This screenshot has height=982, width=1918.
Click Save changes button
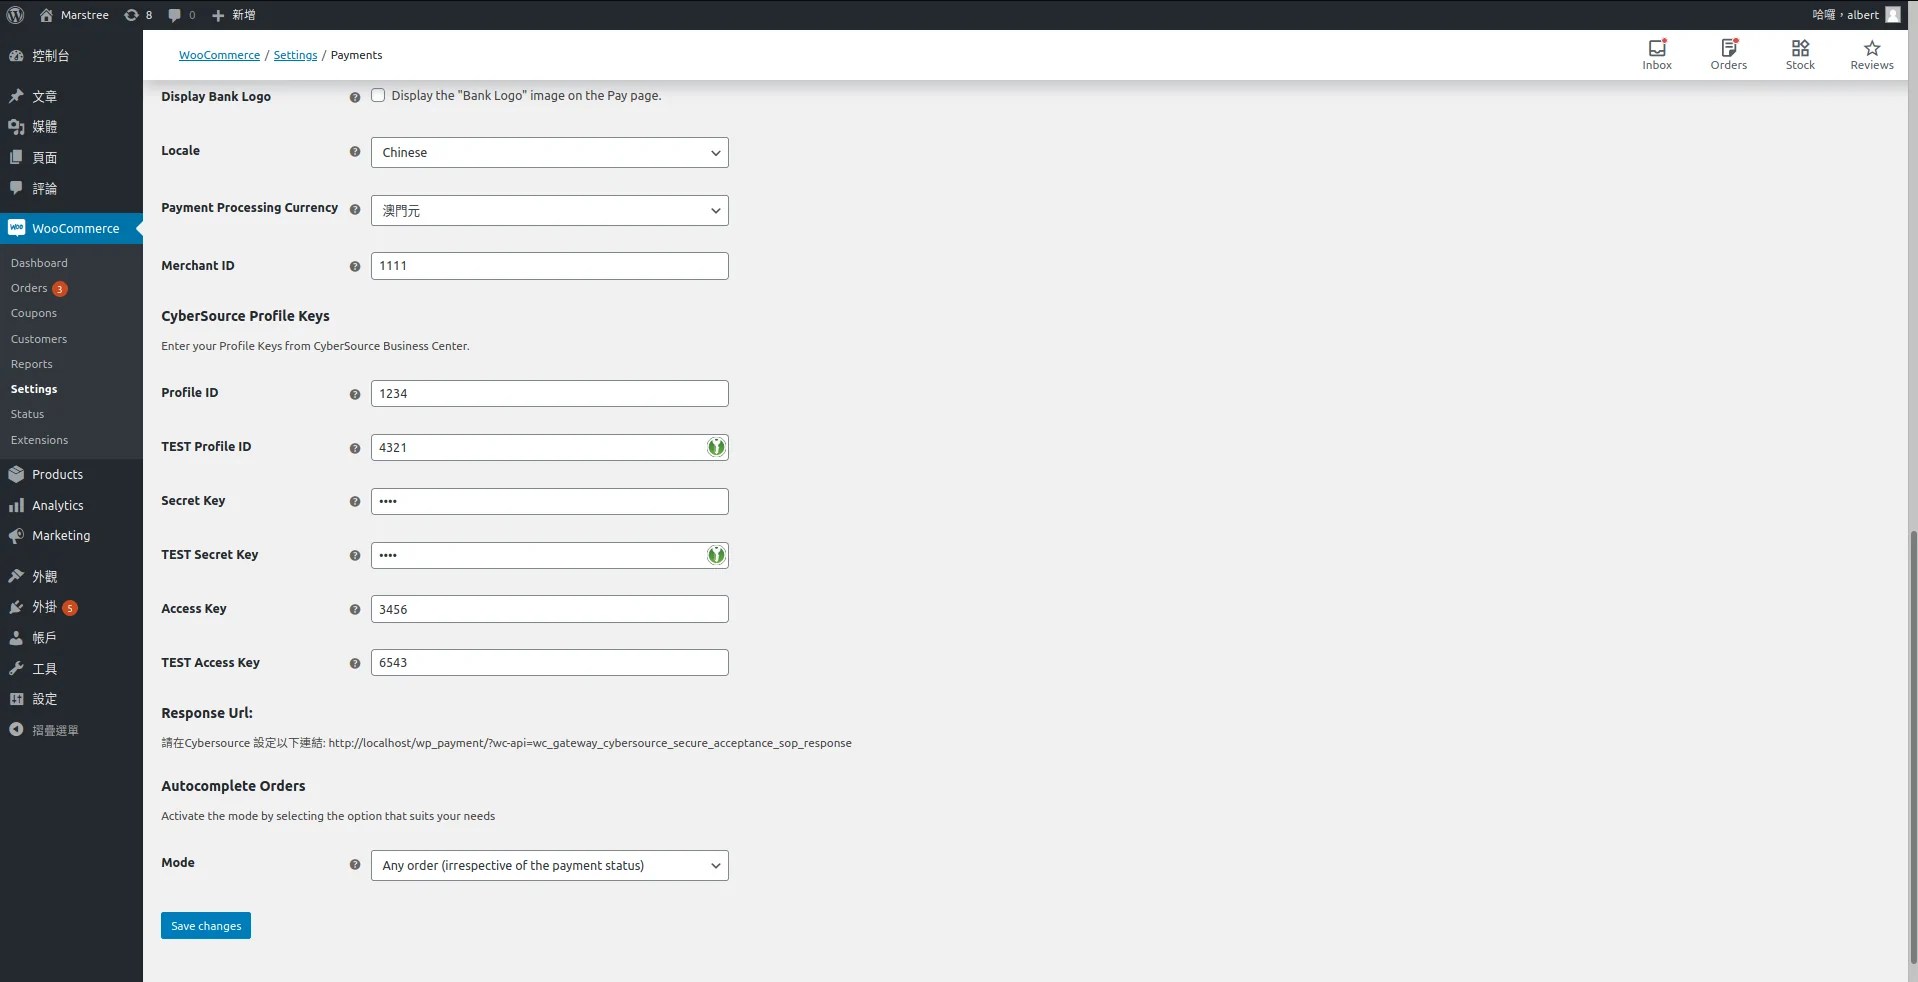(x=206, y=926)
